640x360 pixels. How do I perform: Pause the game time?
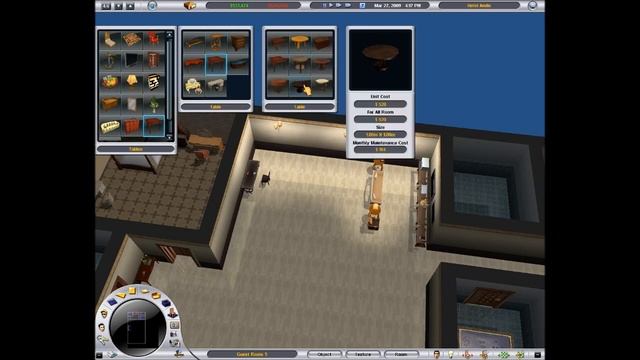324,6
